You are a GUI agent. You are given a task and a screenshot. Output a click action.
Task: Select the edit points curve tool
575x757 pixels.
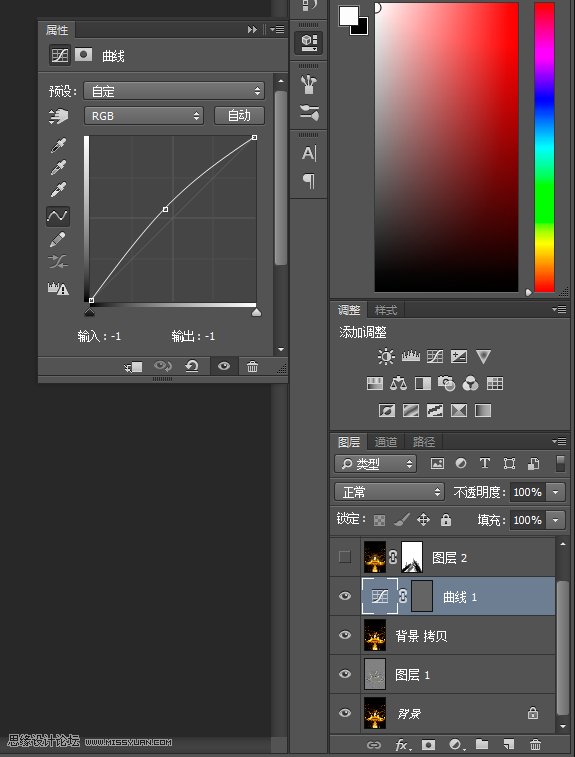pyautogui.click(x=58, y=216)
